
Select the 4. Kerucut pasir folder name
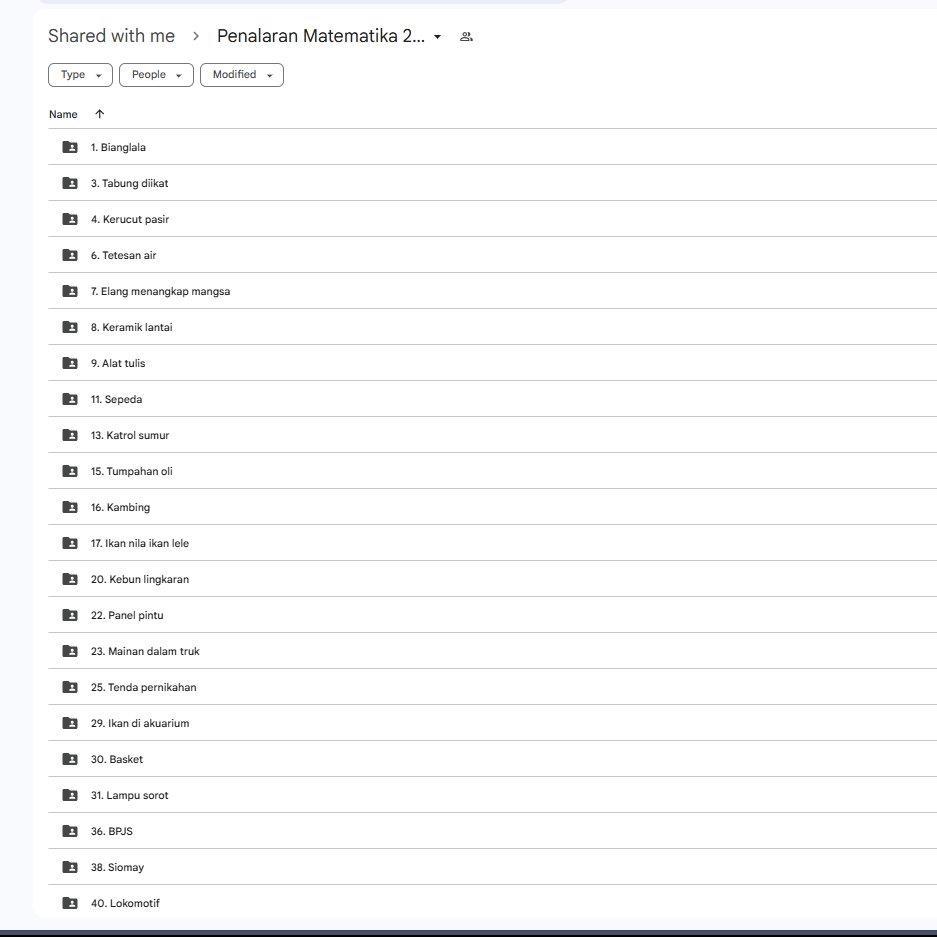[x=130, y=219]
